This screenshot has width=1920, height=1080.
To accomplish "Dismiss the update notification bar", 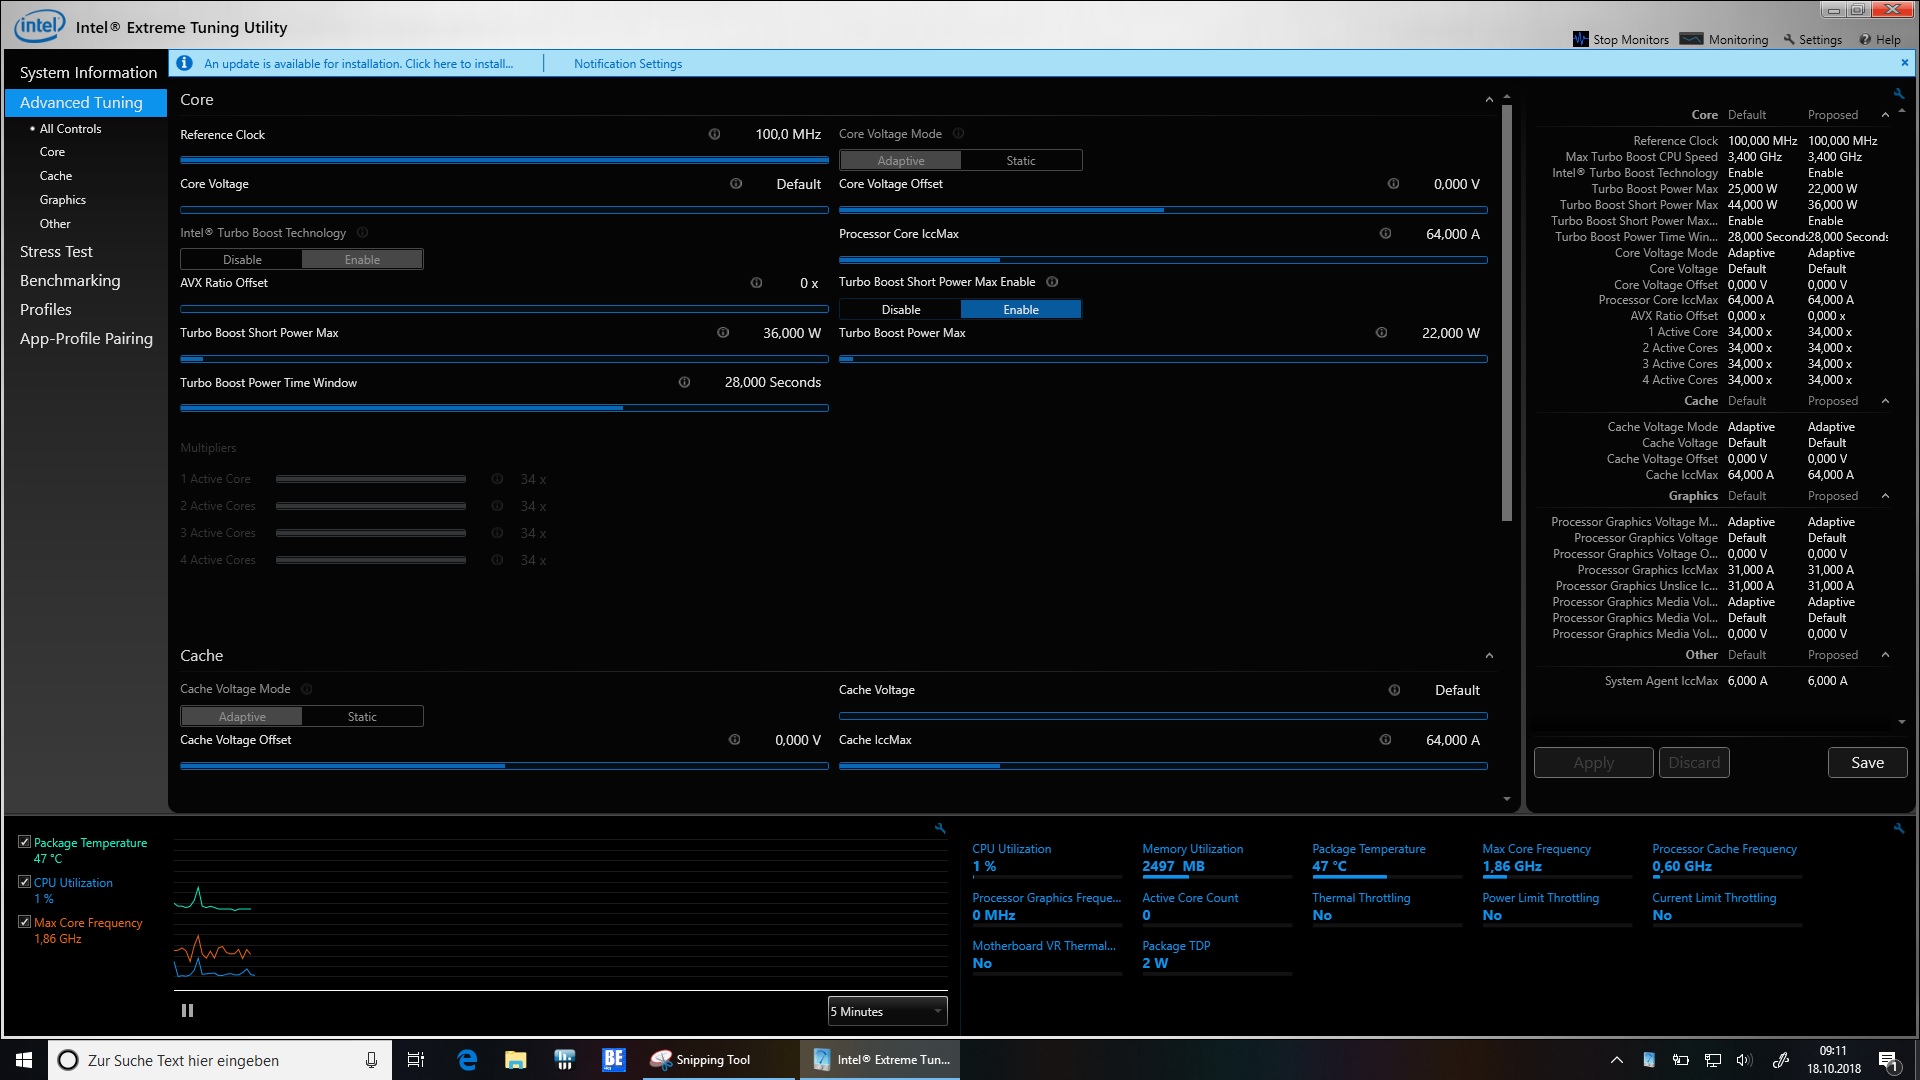I will coord(1904,63).
